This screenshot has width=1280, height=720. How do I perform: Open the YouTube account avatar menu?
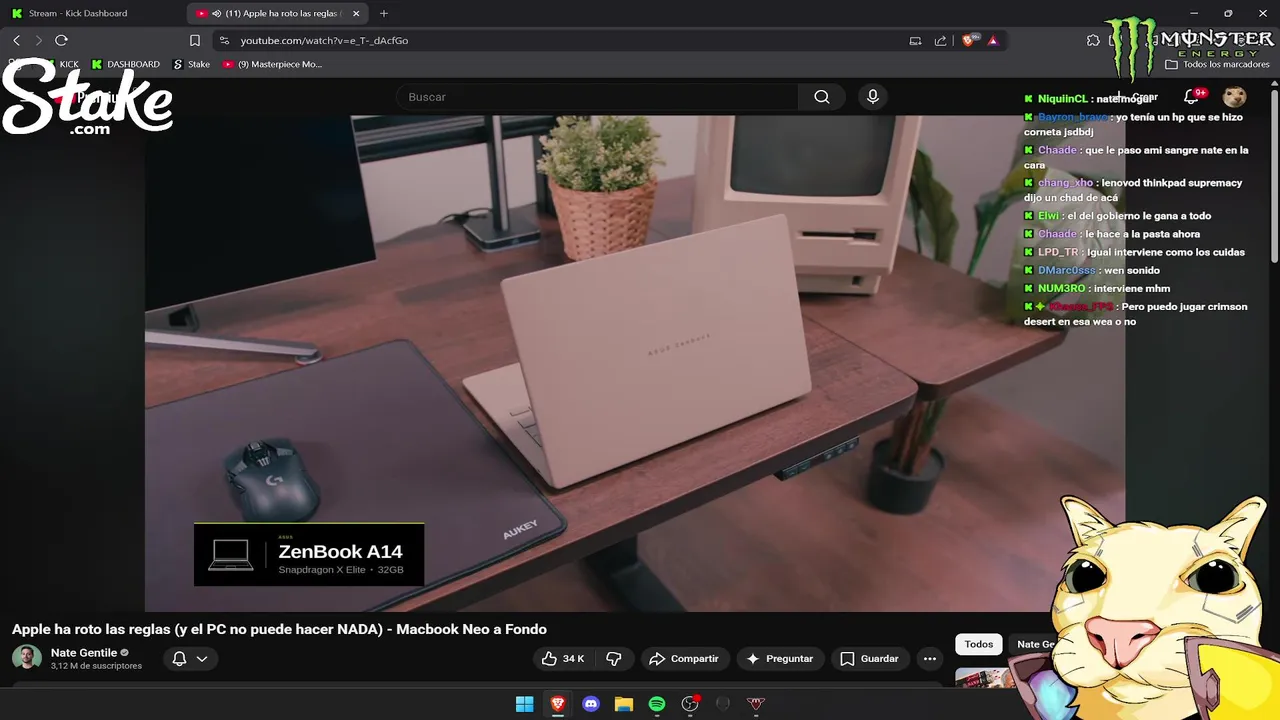1235,97
